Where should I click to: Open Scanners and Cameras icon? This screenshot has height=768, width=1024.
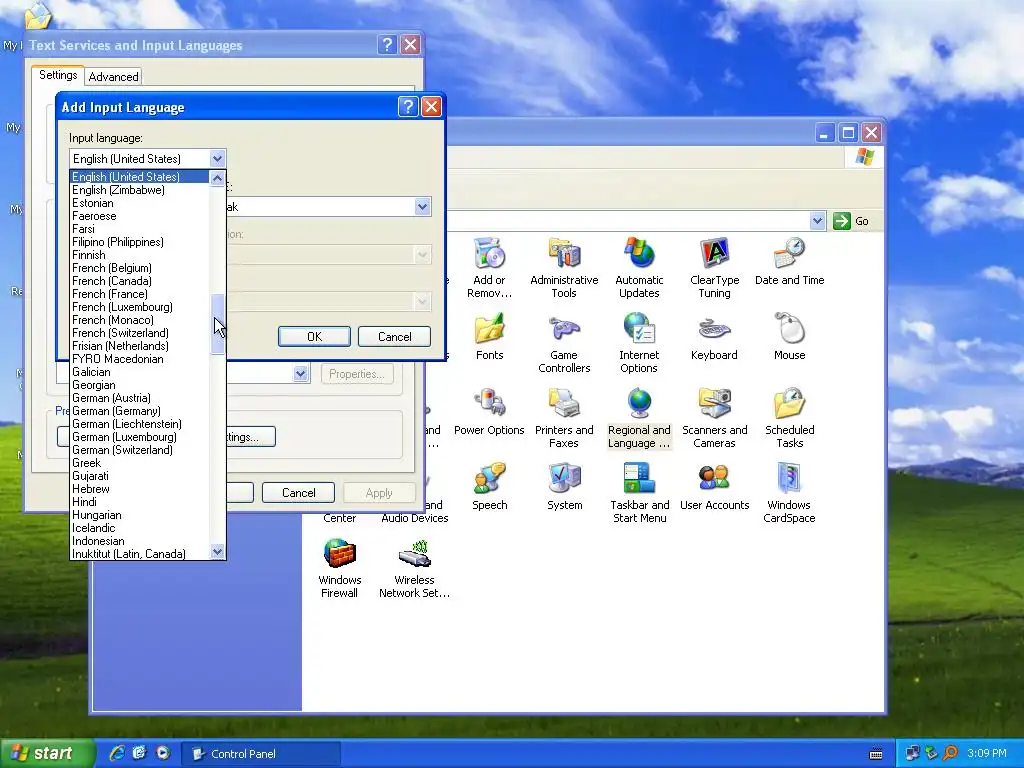coord(714,418)
